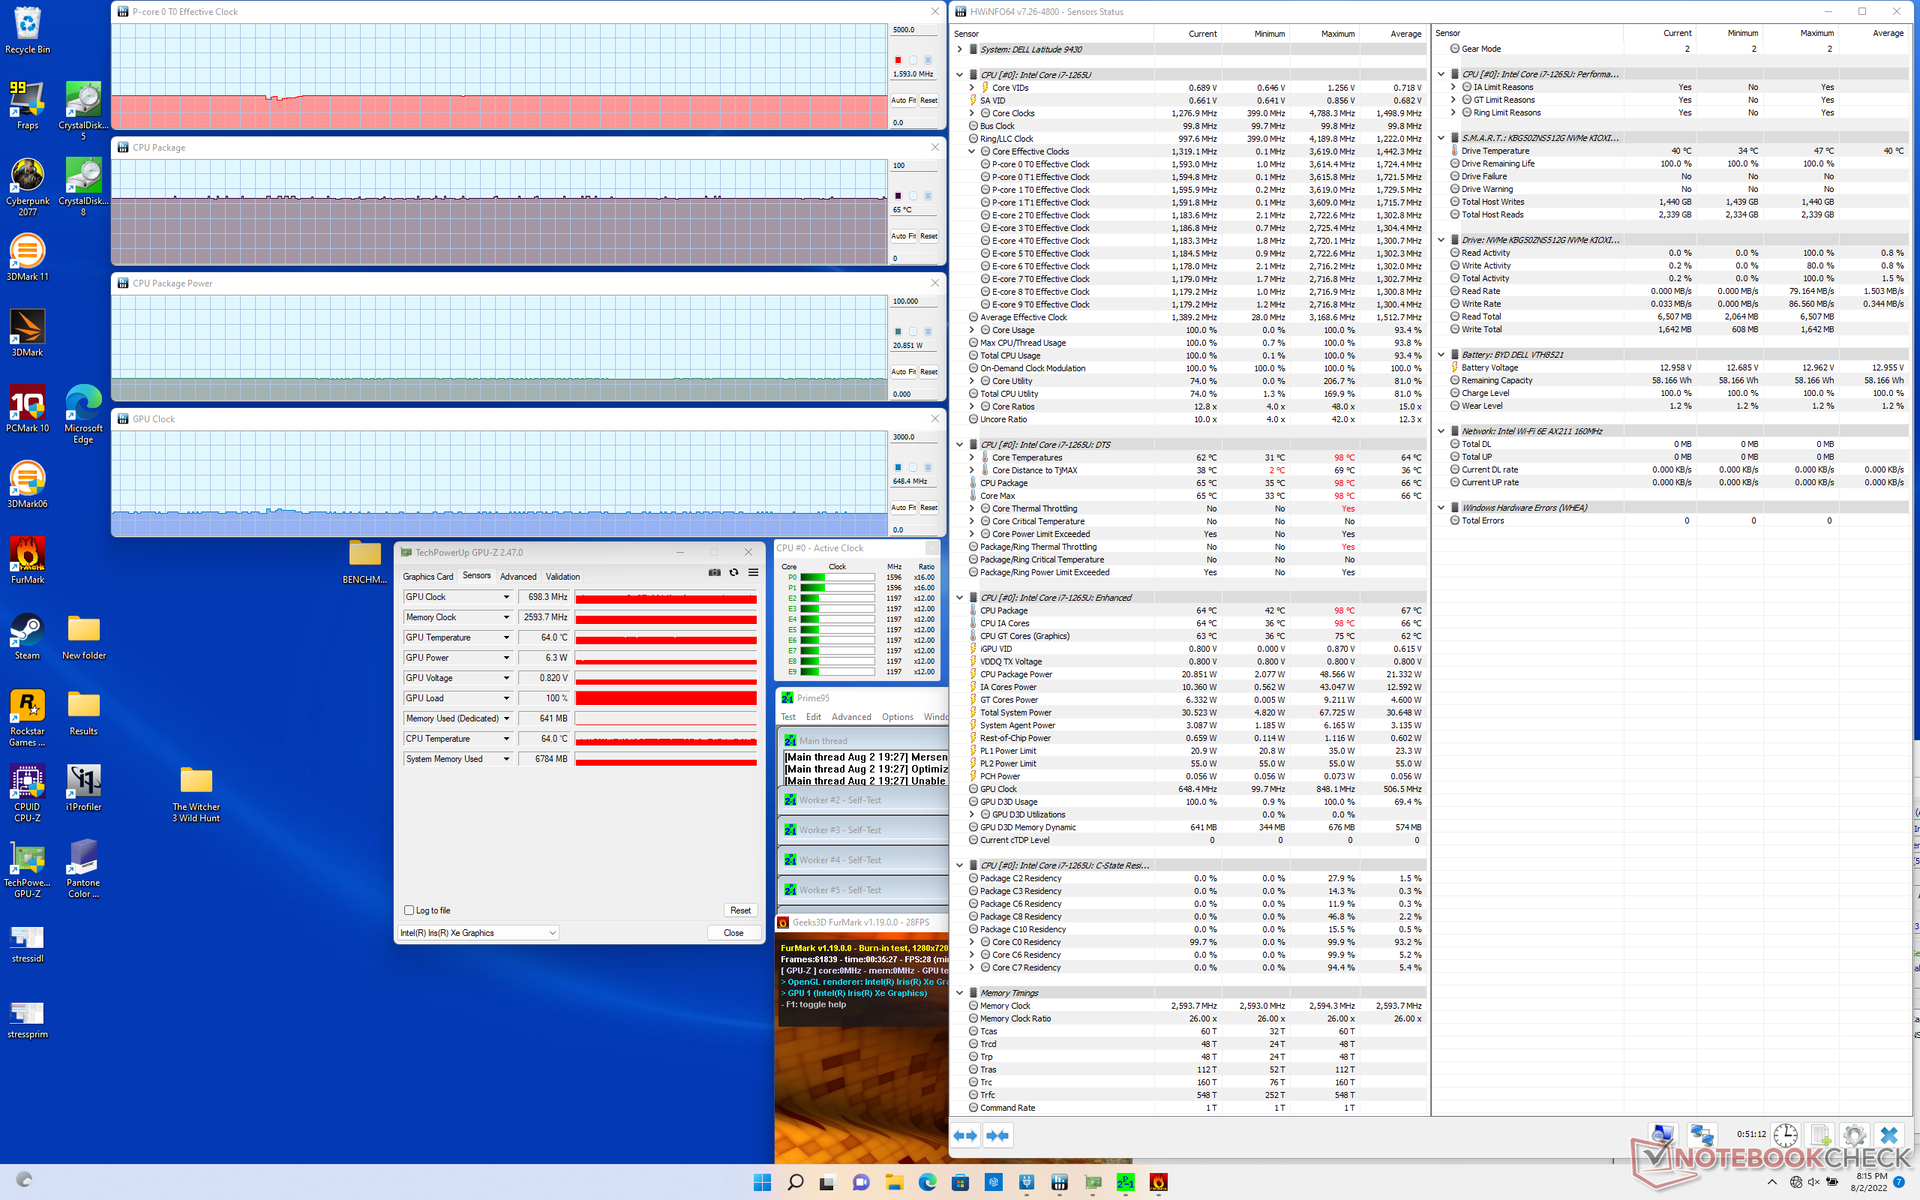Open the GPU Clock sensor dropdown
The height and width of the screenshot is (1200, 1920).
[506, 597]
